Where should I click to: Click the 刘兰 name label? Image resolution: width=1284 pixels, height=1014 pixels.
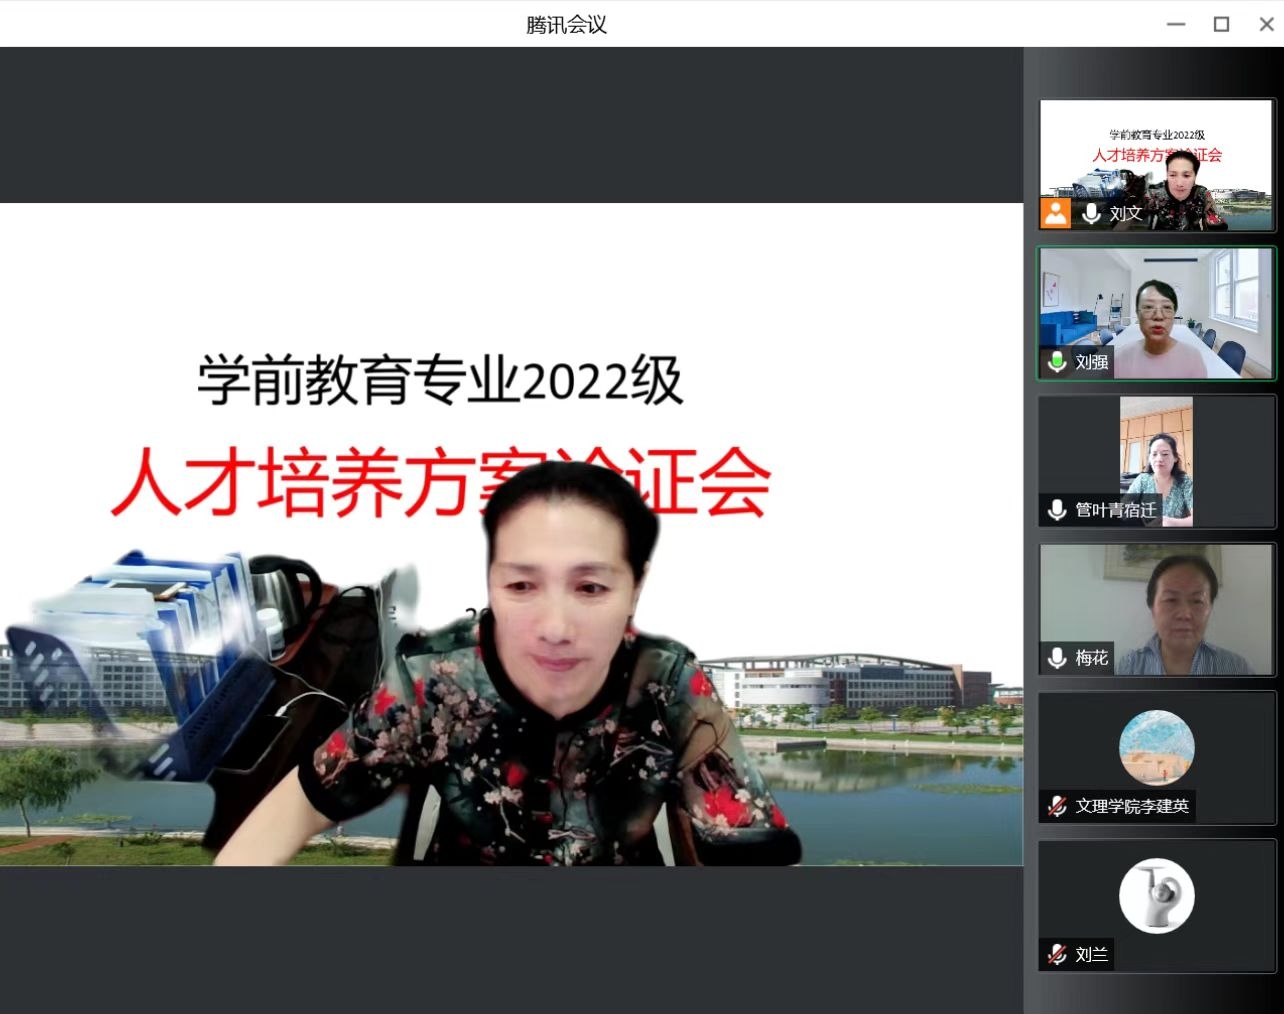click(x=1091, y=955)
